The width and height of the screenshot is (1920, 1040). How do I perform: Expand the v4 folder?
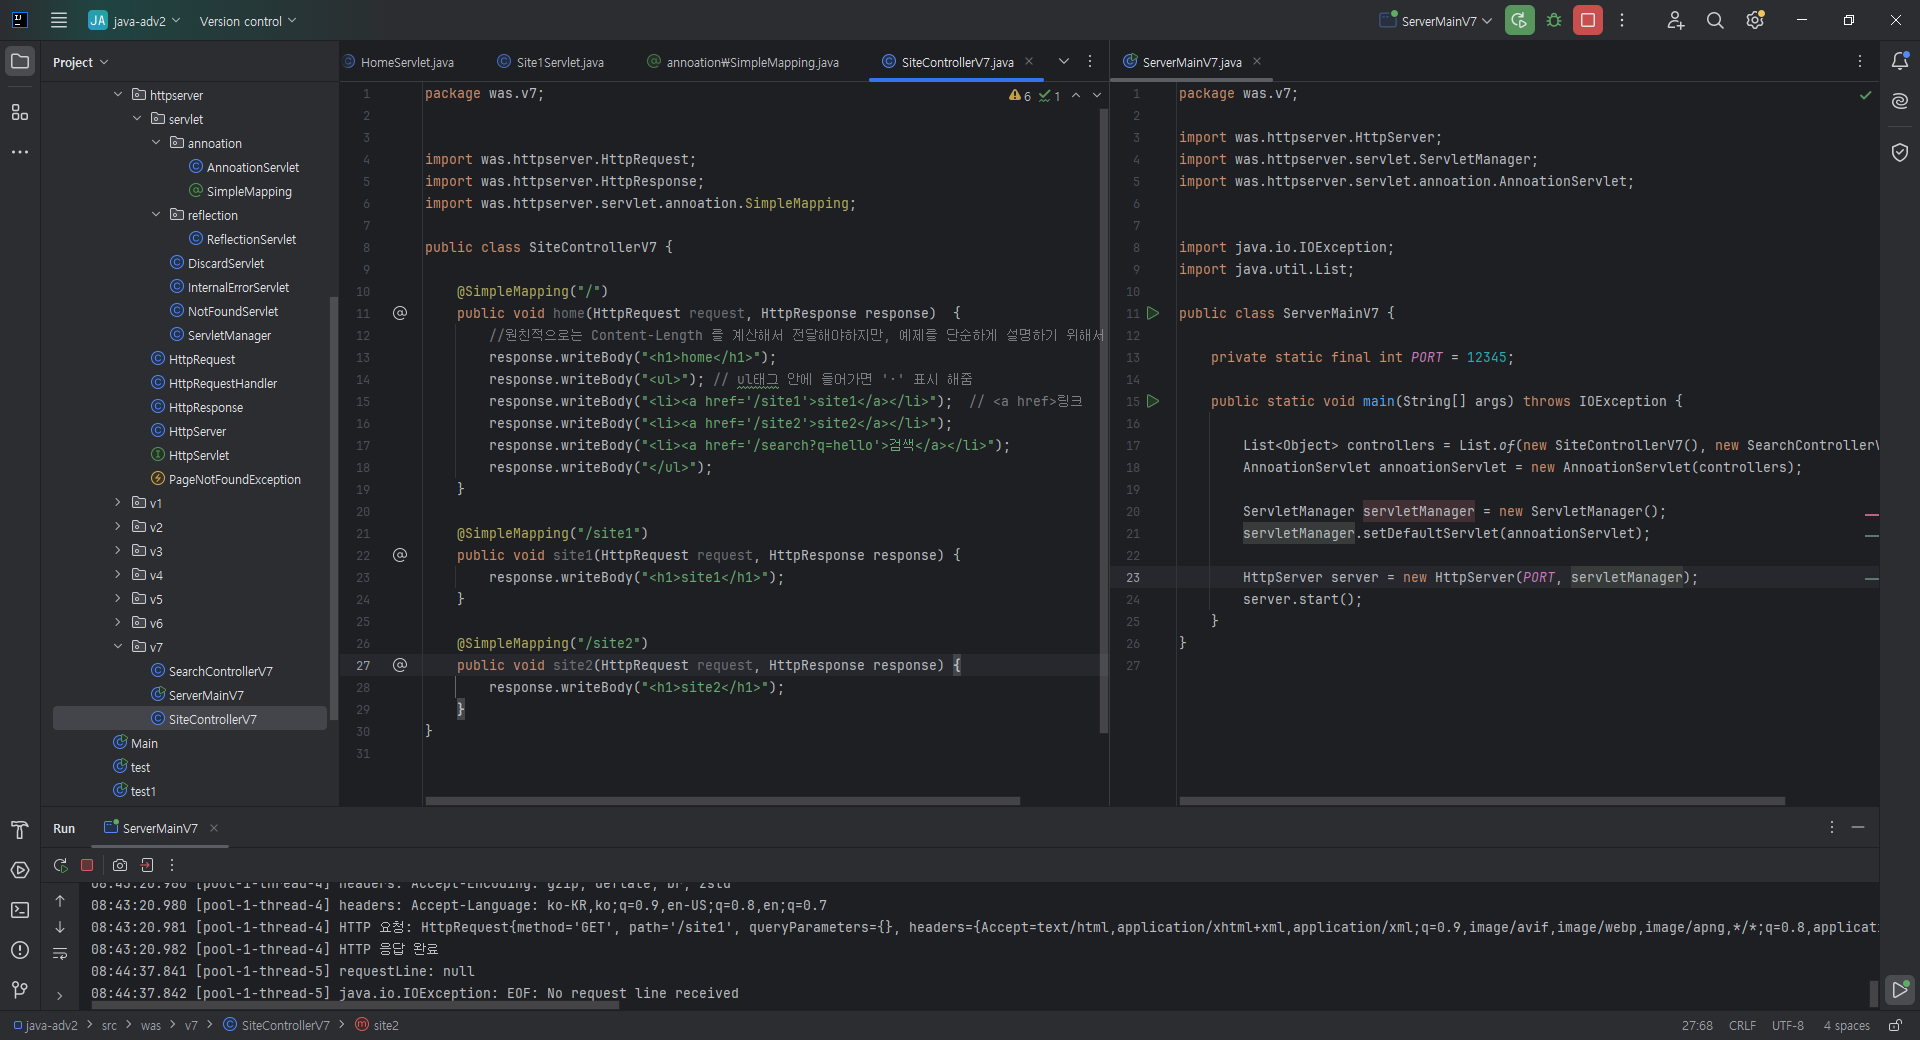(118, 574)
